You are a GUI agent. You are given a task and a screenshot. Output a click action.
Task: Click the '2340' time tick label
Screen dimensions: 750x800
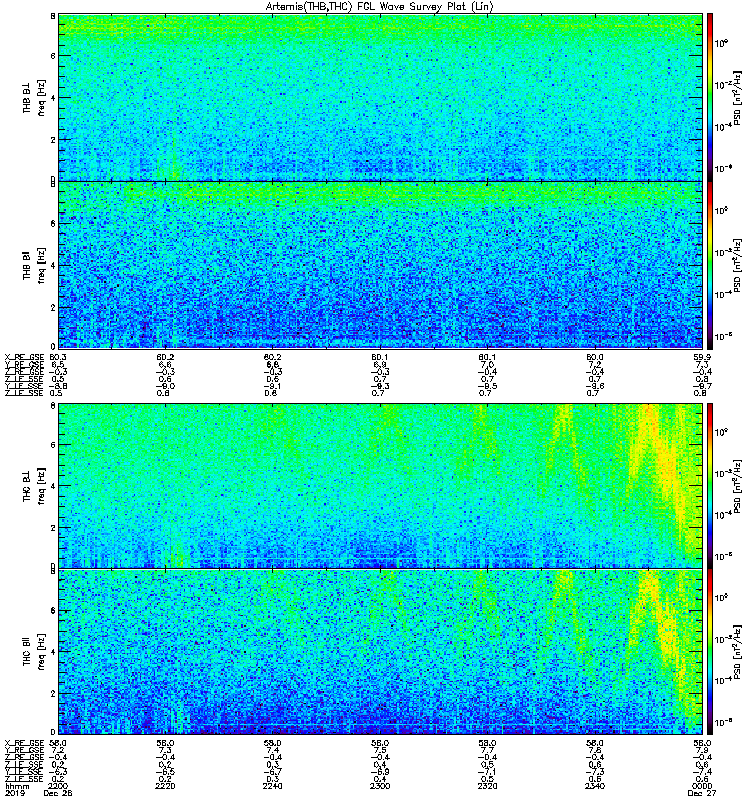tap(595, 786)
